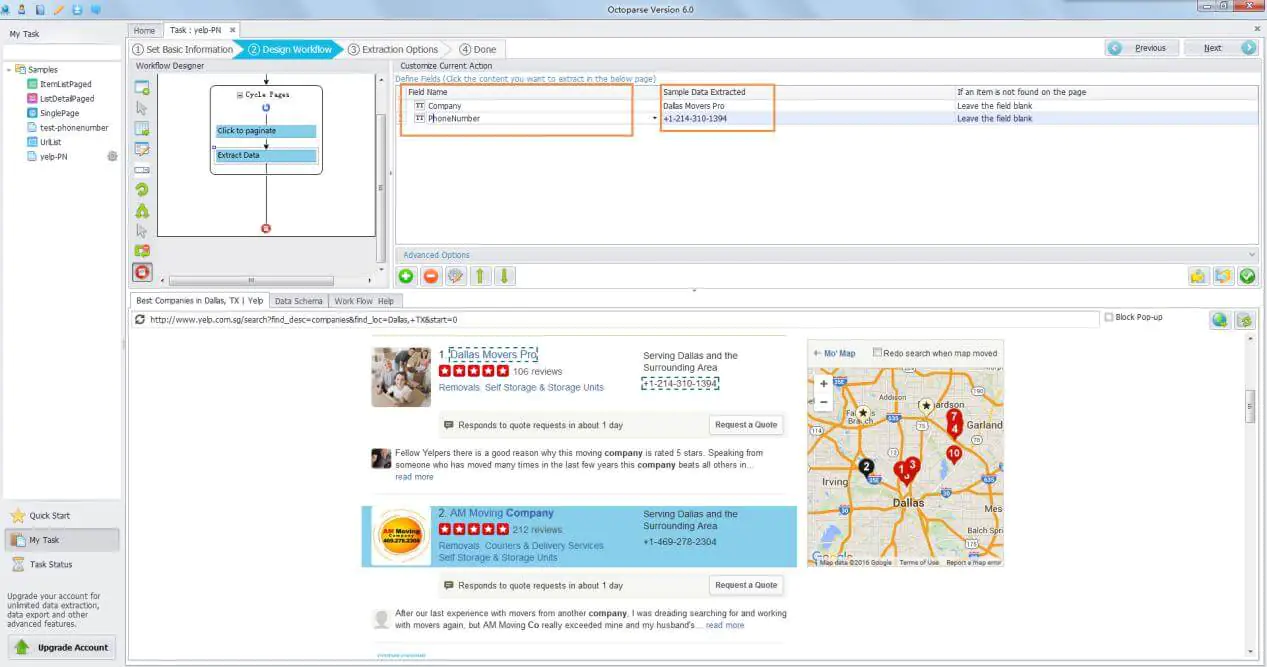The image size is (1267, 667).
Task: Click the Upgrade Account button
Action: pos(62,647)
